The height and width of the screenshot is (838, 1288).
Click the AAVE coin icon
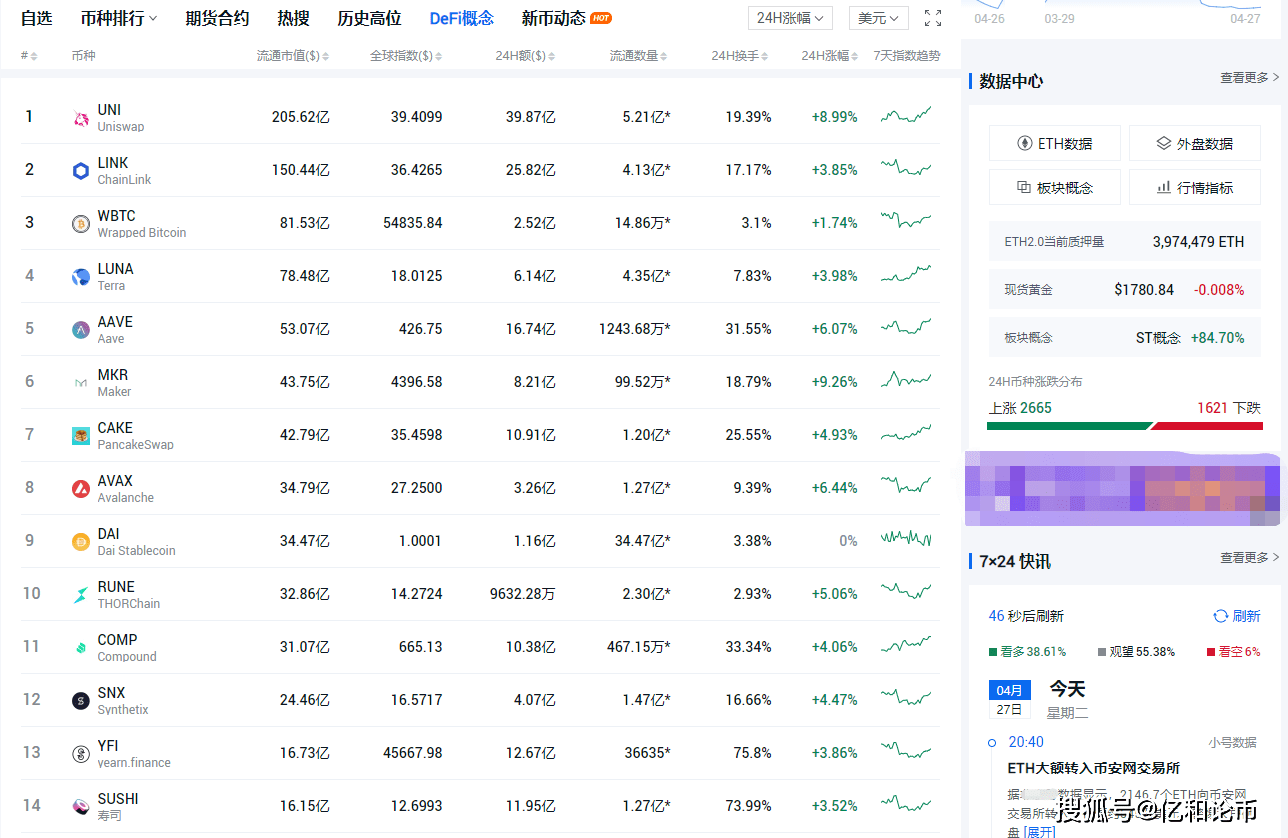coord(81,330)
